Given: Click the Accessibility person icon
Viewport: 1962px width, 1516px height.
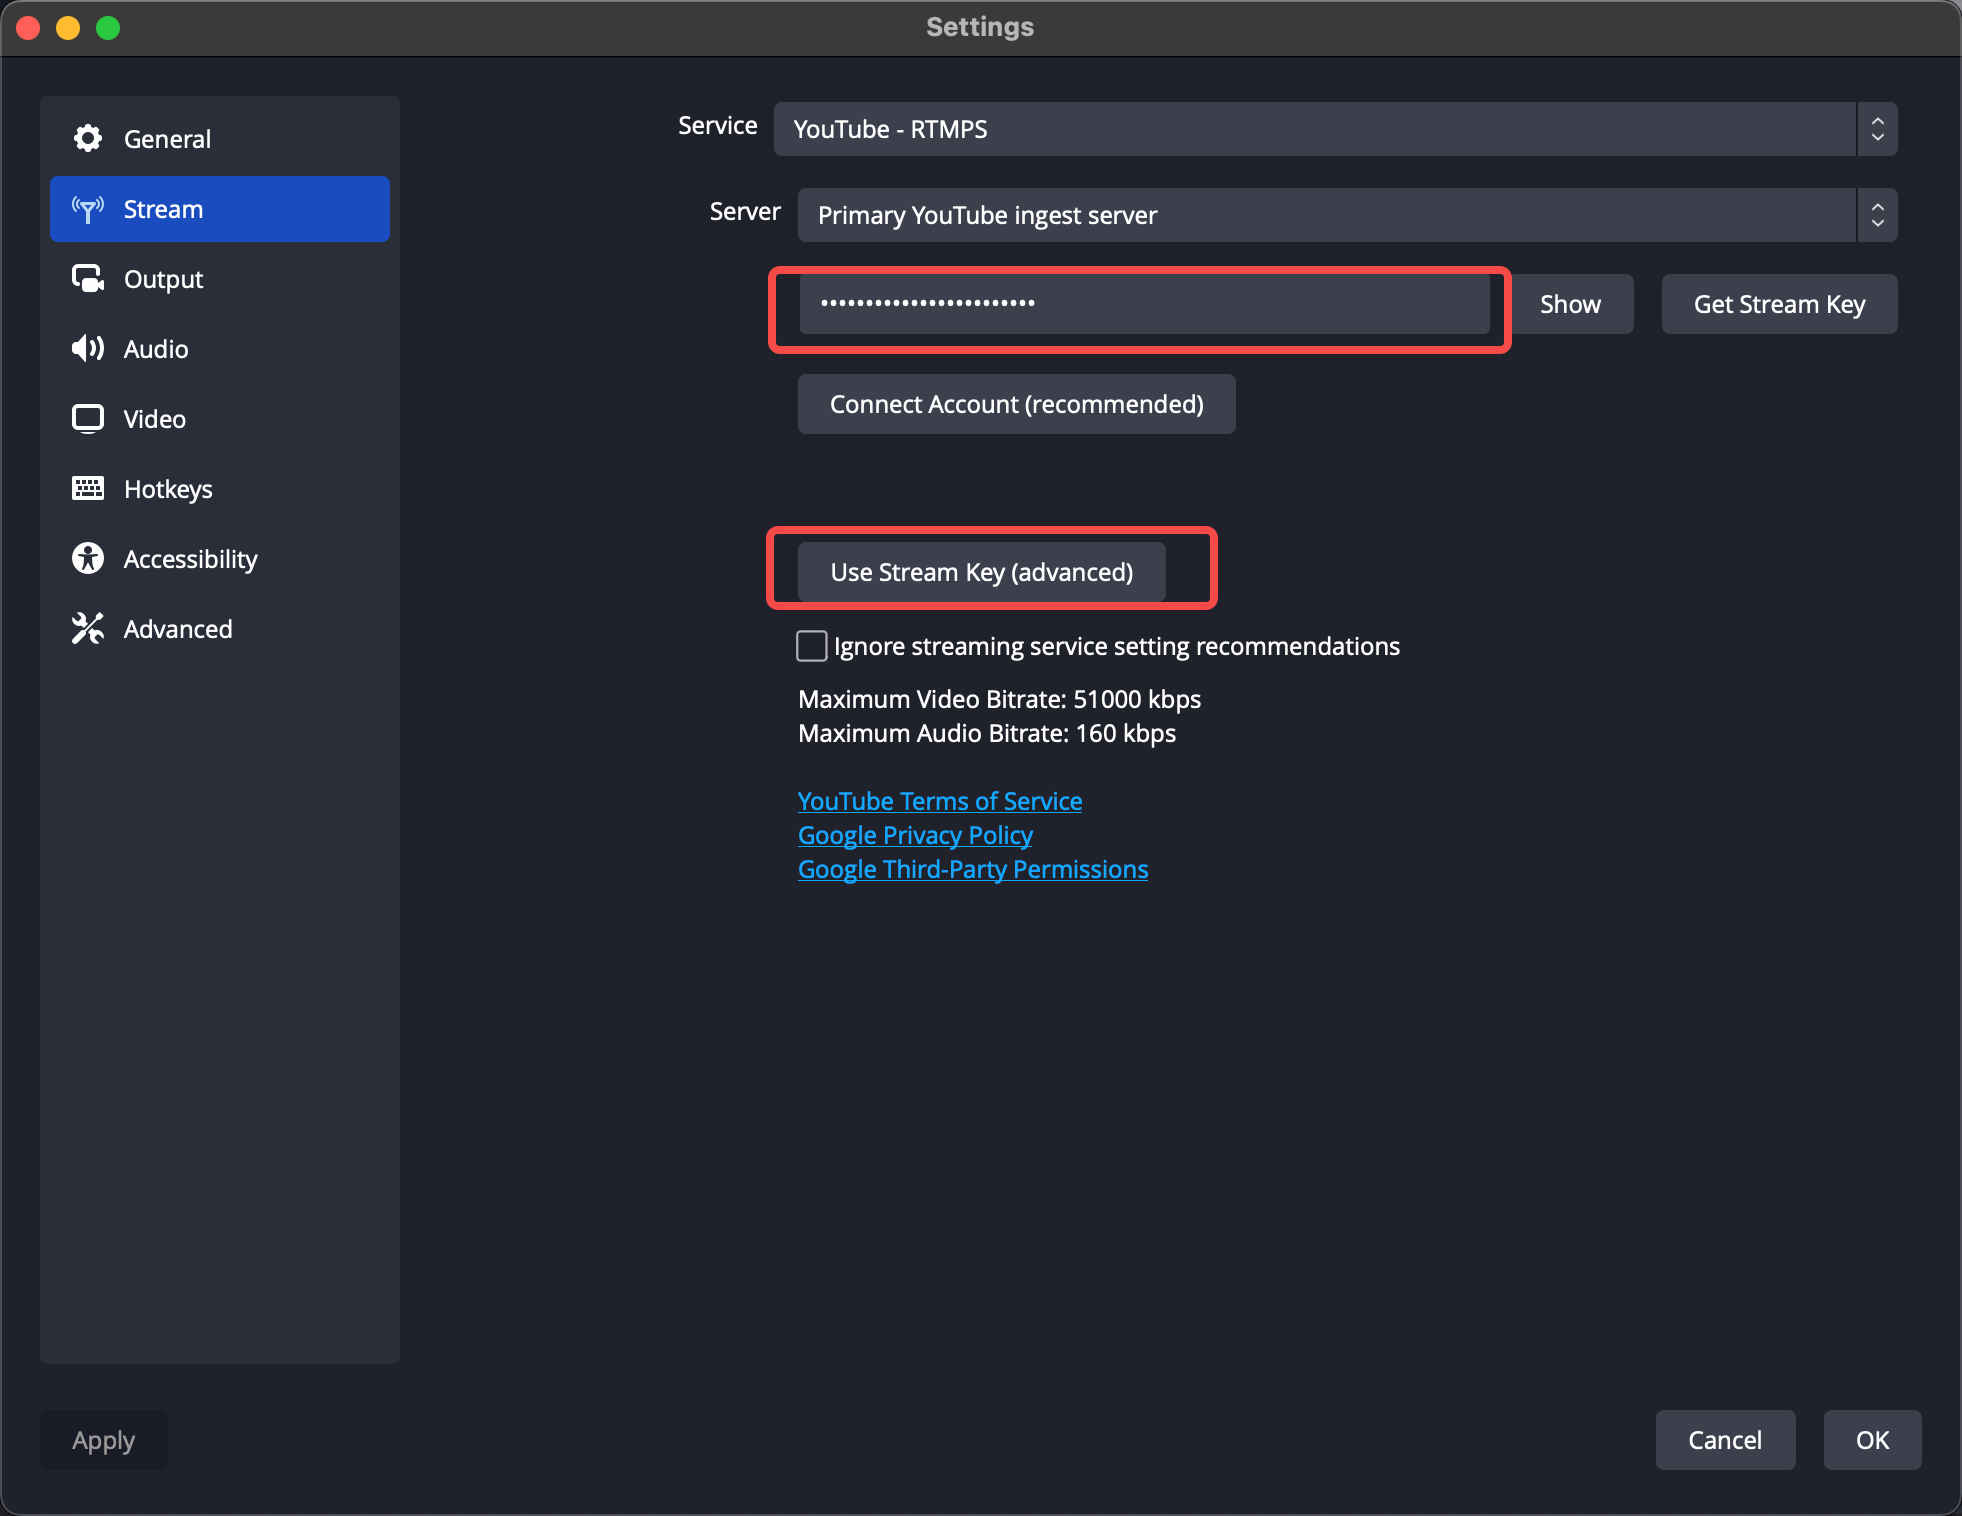Looking at the screenshot, I should coord(88,559).
